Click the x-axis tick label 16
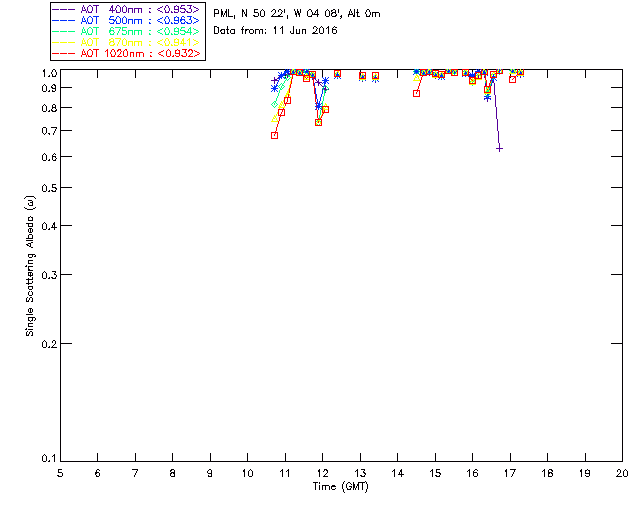The width and height of the screenshot is (640, 512). (x=472, y=473)
